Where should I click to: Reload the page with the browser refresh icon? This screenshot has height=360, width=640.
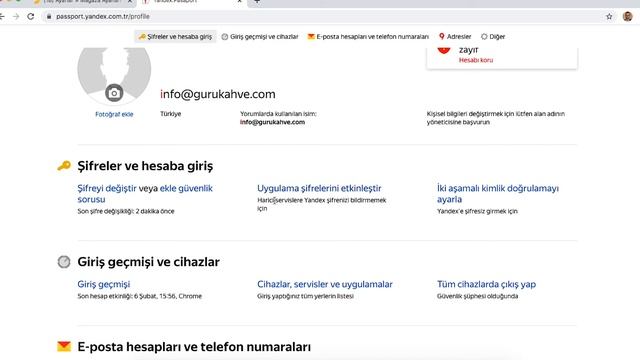pyautogui.click(x=31, y=16)
